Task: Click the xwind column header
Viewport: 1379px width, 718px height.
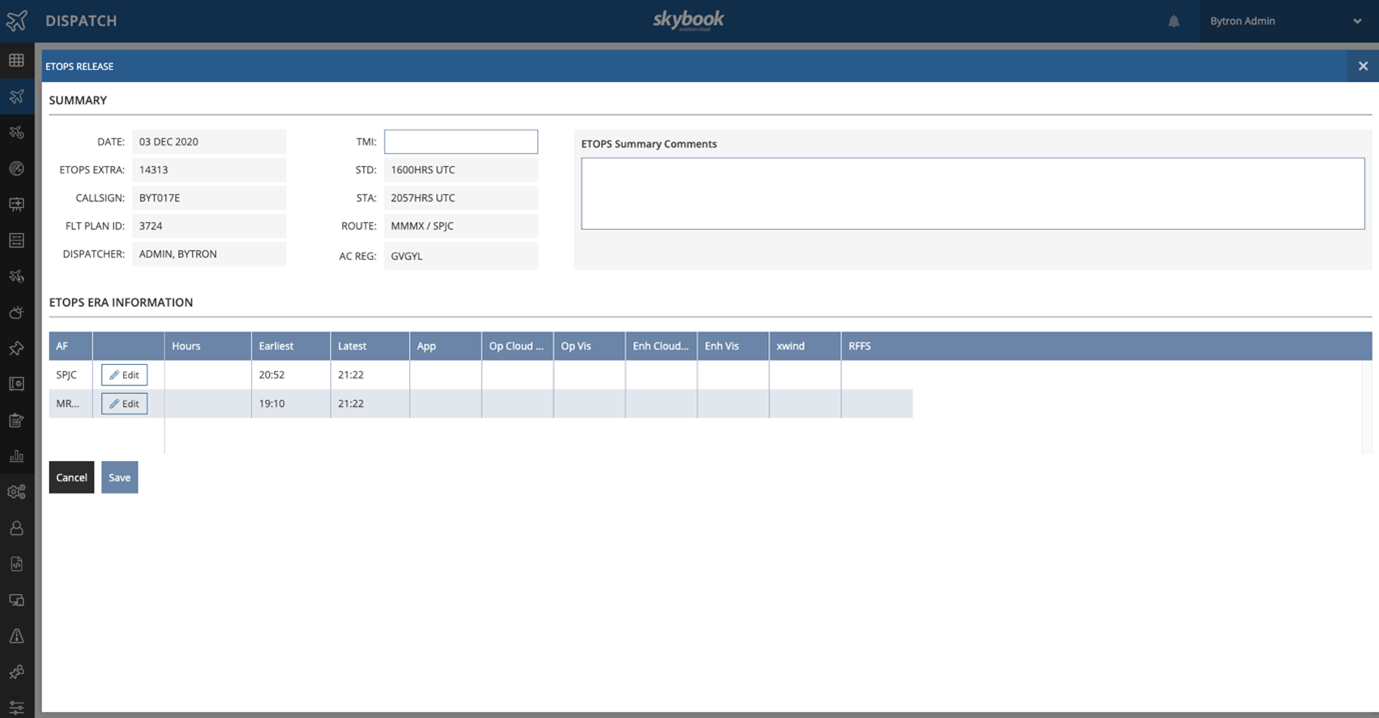Action: 805,346
